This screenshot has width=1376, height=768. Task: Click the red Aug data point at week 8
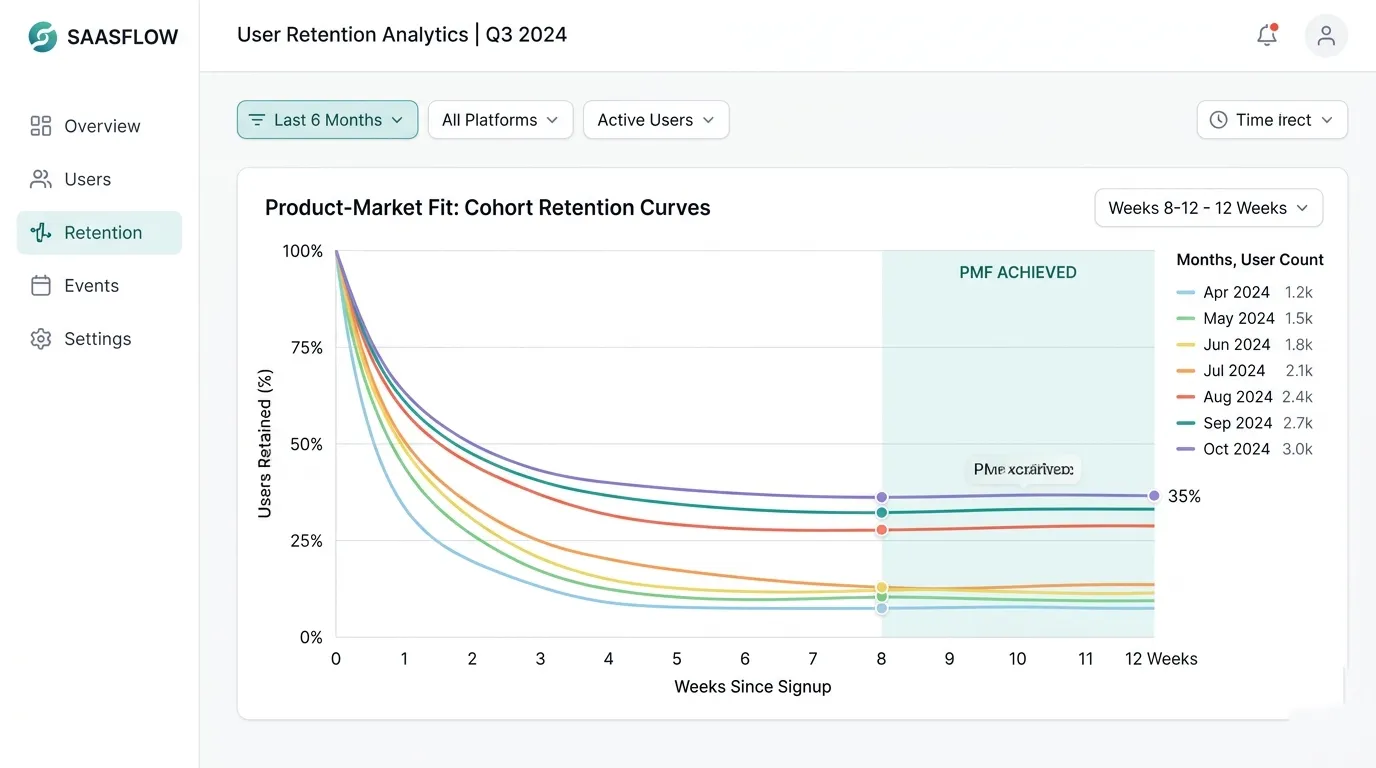point(882,529)
